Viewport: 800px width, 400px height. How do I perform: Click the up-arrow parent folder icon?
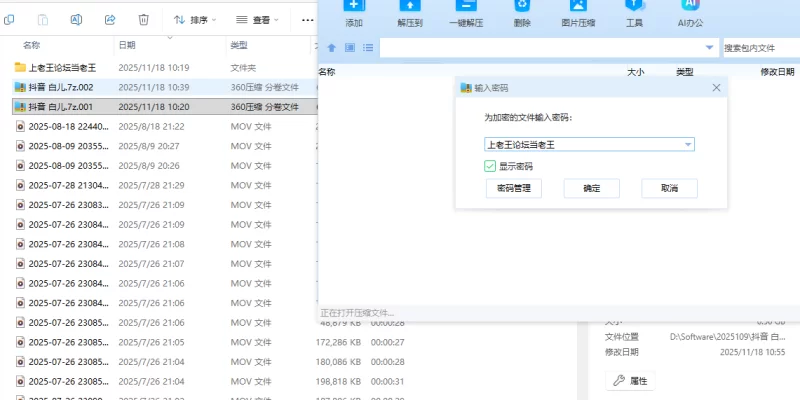point(332,47)
